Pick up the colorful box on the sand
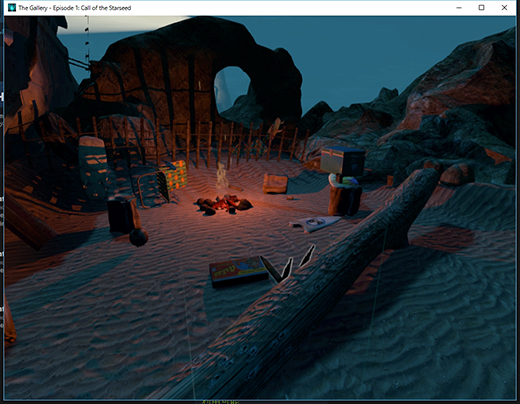 239,271
